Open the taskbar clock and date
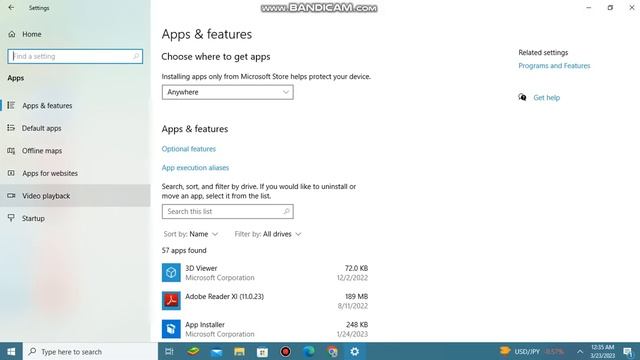 coord(602,351)
